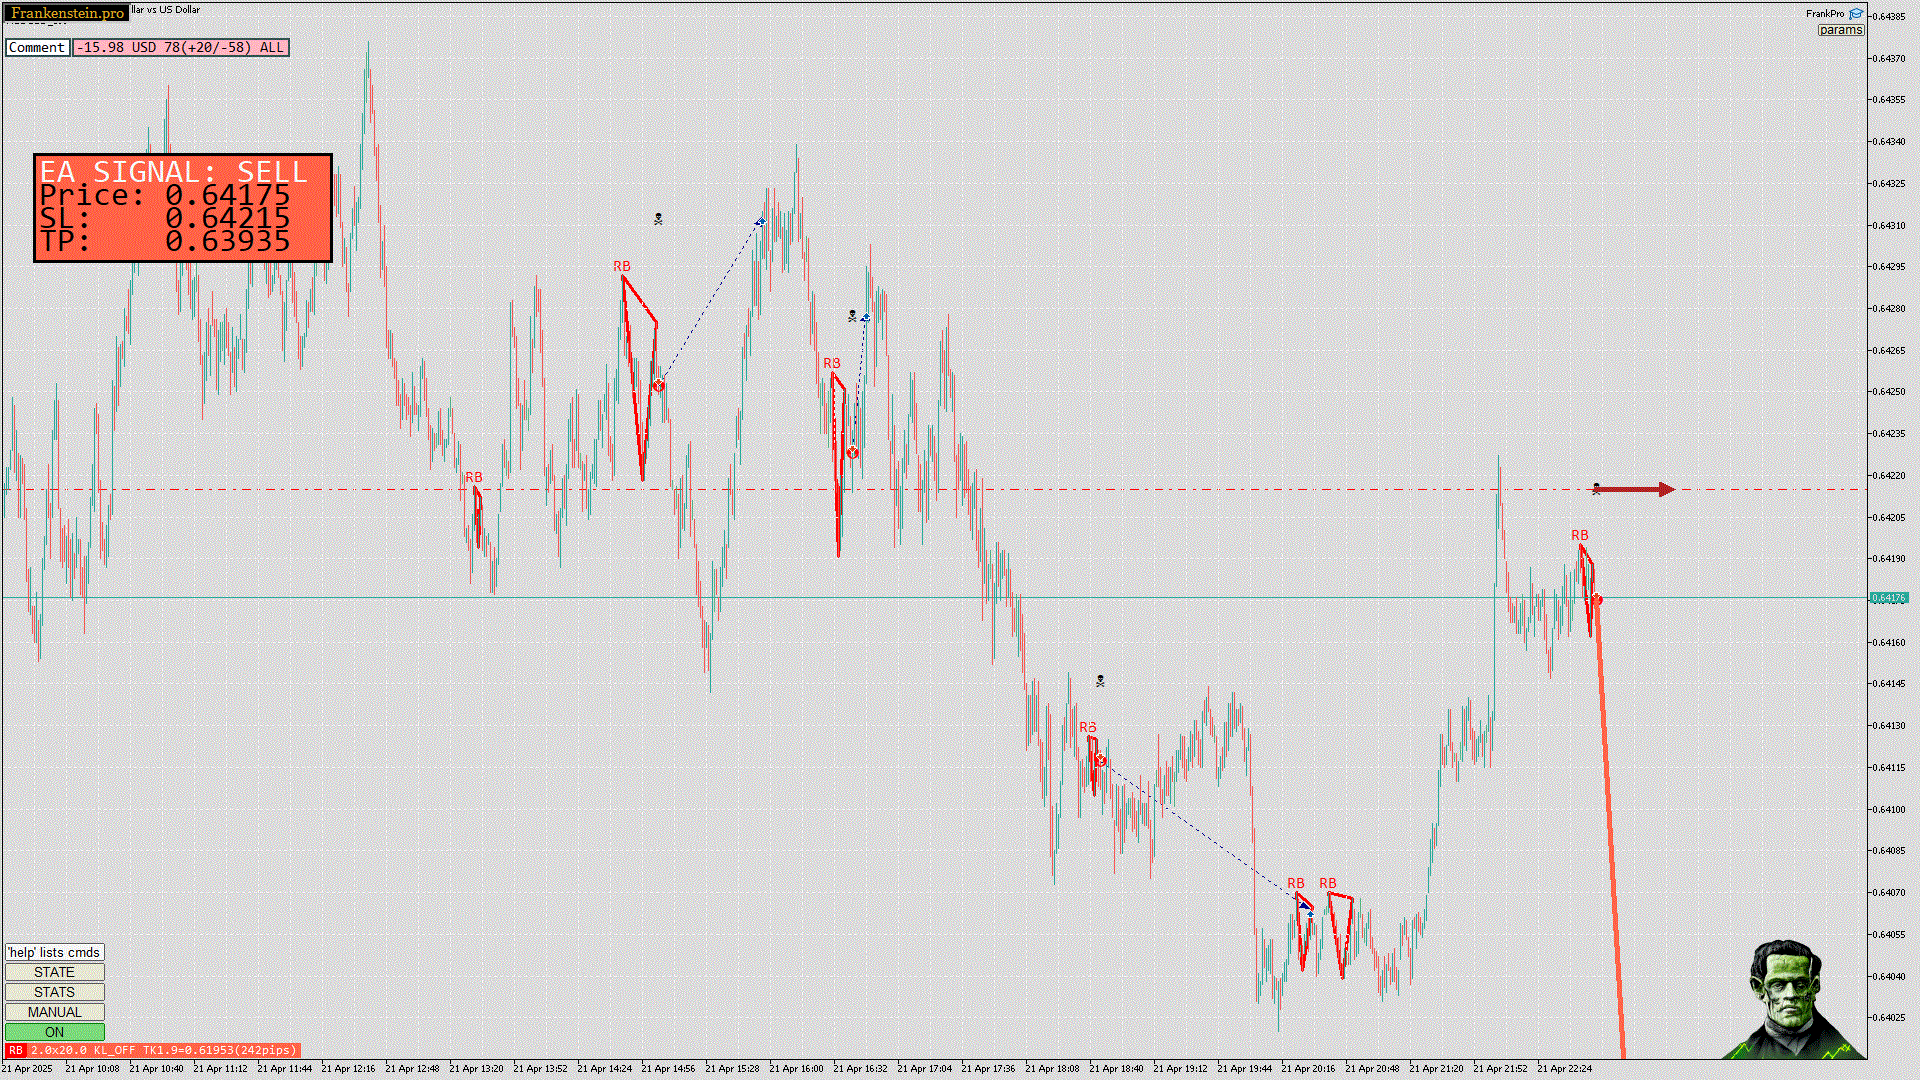Click the STATS button
The width and height of the screenshot is (1920, 1080).
[54, 992]
